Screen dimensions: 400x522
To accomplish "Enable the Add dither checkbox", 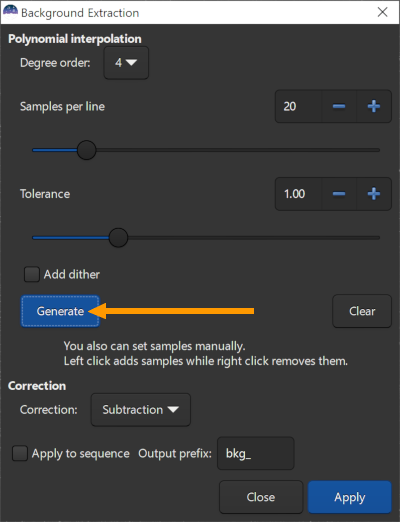I will (32, 274).
